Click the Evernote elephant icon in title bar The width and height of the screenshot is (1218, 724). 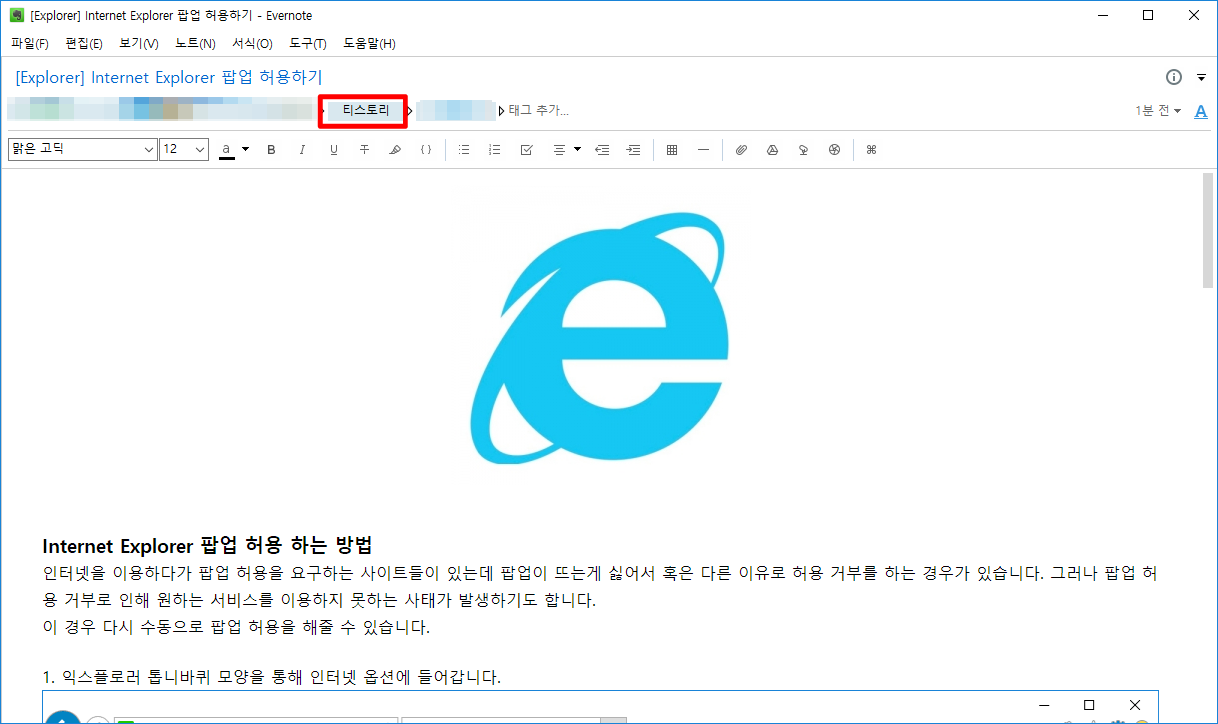point(16,16)
